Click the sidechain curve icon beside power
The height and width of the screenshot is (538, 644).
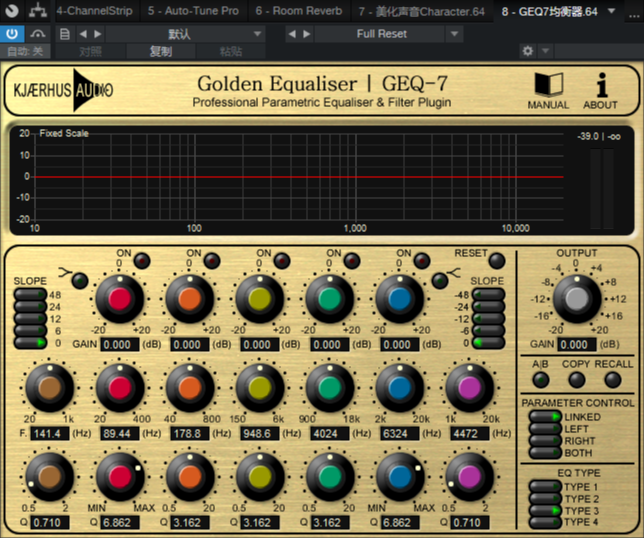point(38,34)
